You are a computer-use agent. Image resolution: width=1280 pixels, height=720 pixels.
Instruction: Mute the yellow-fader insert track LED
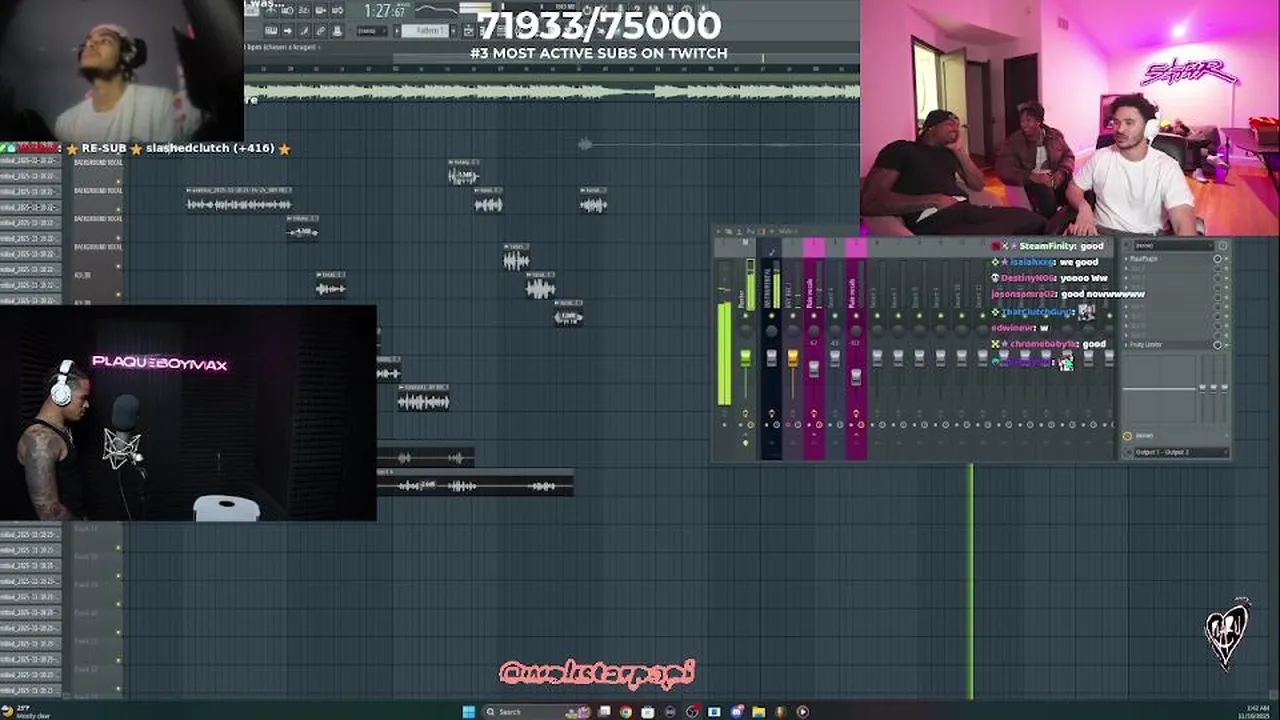[x=793, y=315]
